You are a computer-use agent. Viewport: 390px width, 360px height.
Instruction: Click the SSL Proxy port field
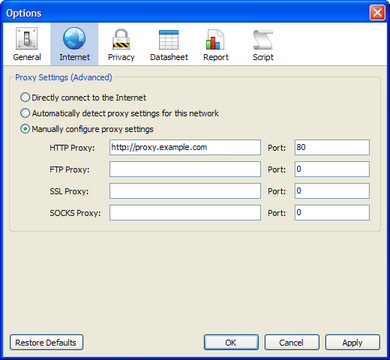[x=332, y=191]
